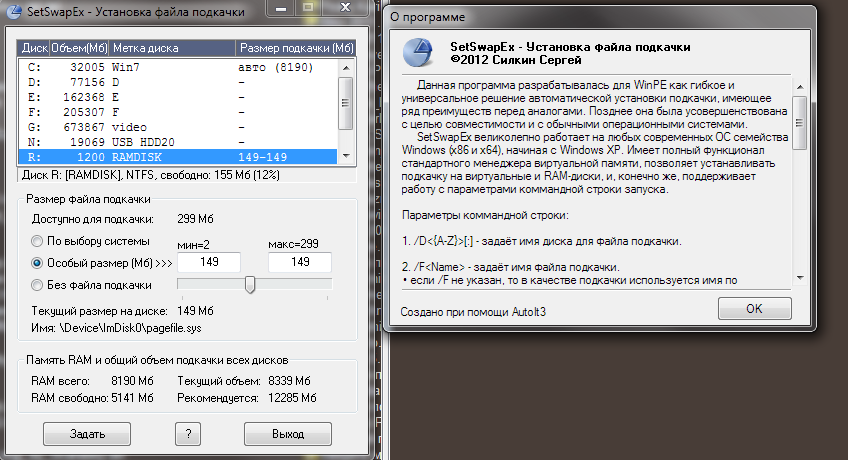The width and height of the screenshot is (848, 460).
Task: Select drive E: 162368 row
Action: pos(178,97)
